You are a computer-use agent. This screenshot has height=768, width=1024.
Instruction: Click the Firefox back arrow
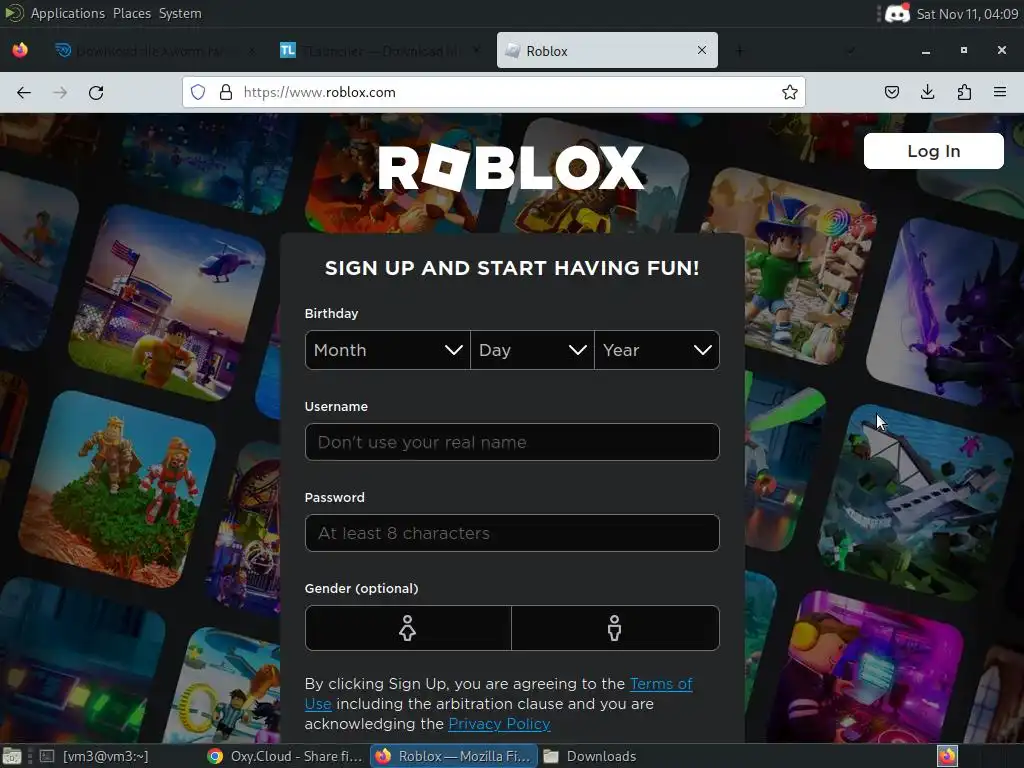click(x=24, y=93)
